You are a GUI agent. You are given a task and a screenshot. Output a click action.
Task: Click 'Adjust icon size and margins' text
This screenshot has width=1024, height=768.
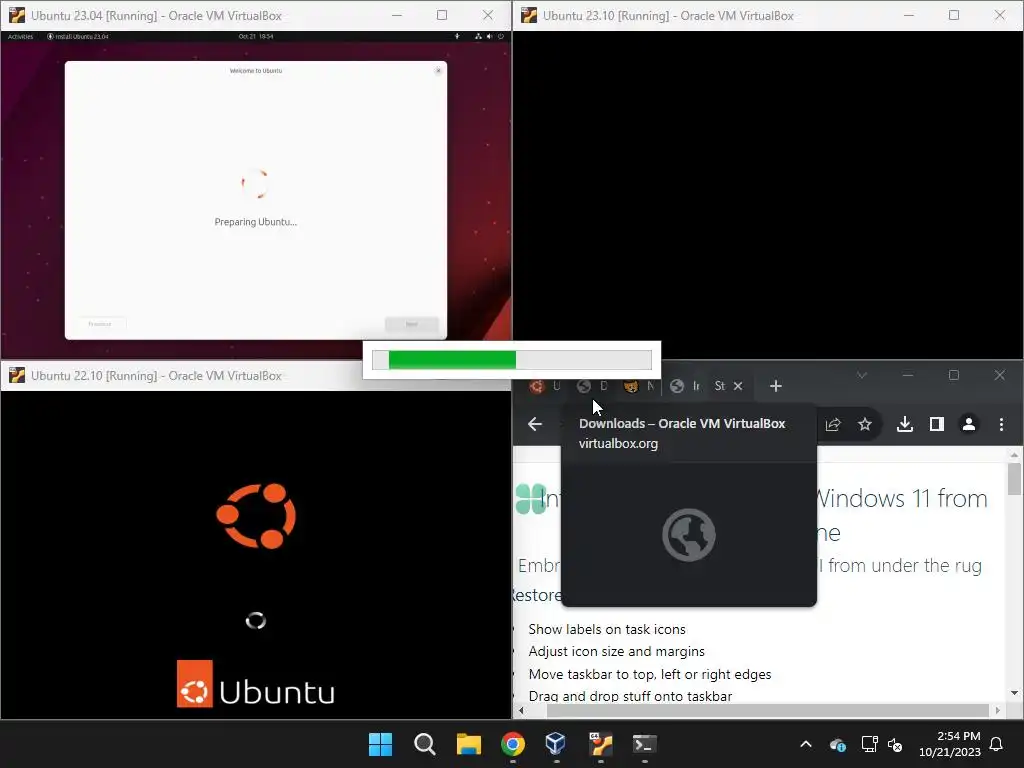coord(616,652)
